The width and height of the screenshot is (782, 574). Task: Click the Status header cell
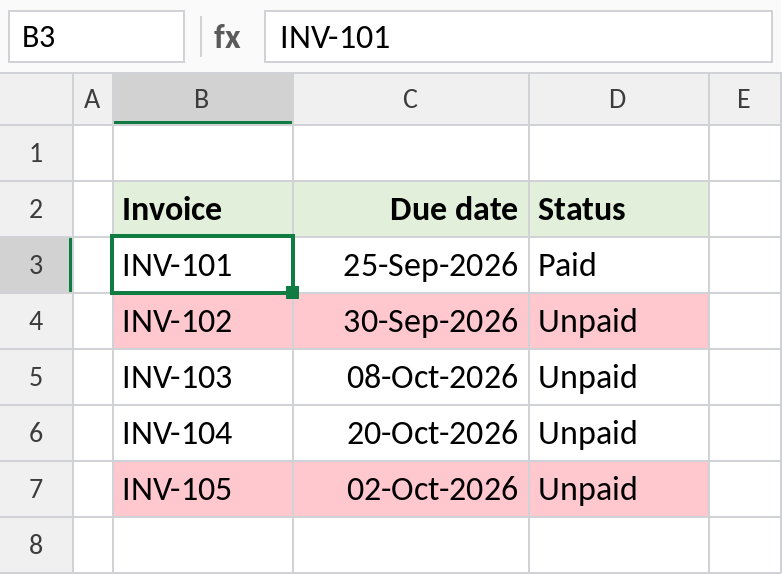pyautogui.click(x=619, y=209)
